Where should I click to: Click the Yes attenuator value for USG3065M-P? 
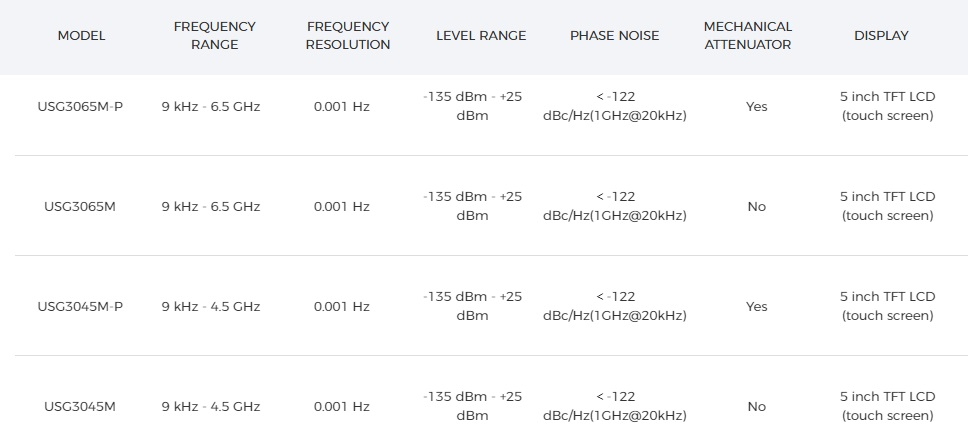coord(756,106)
